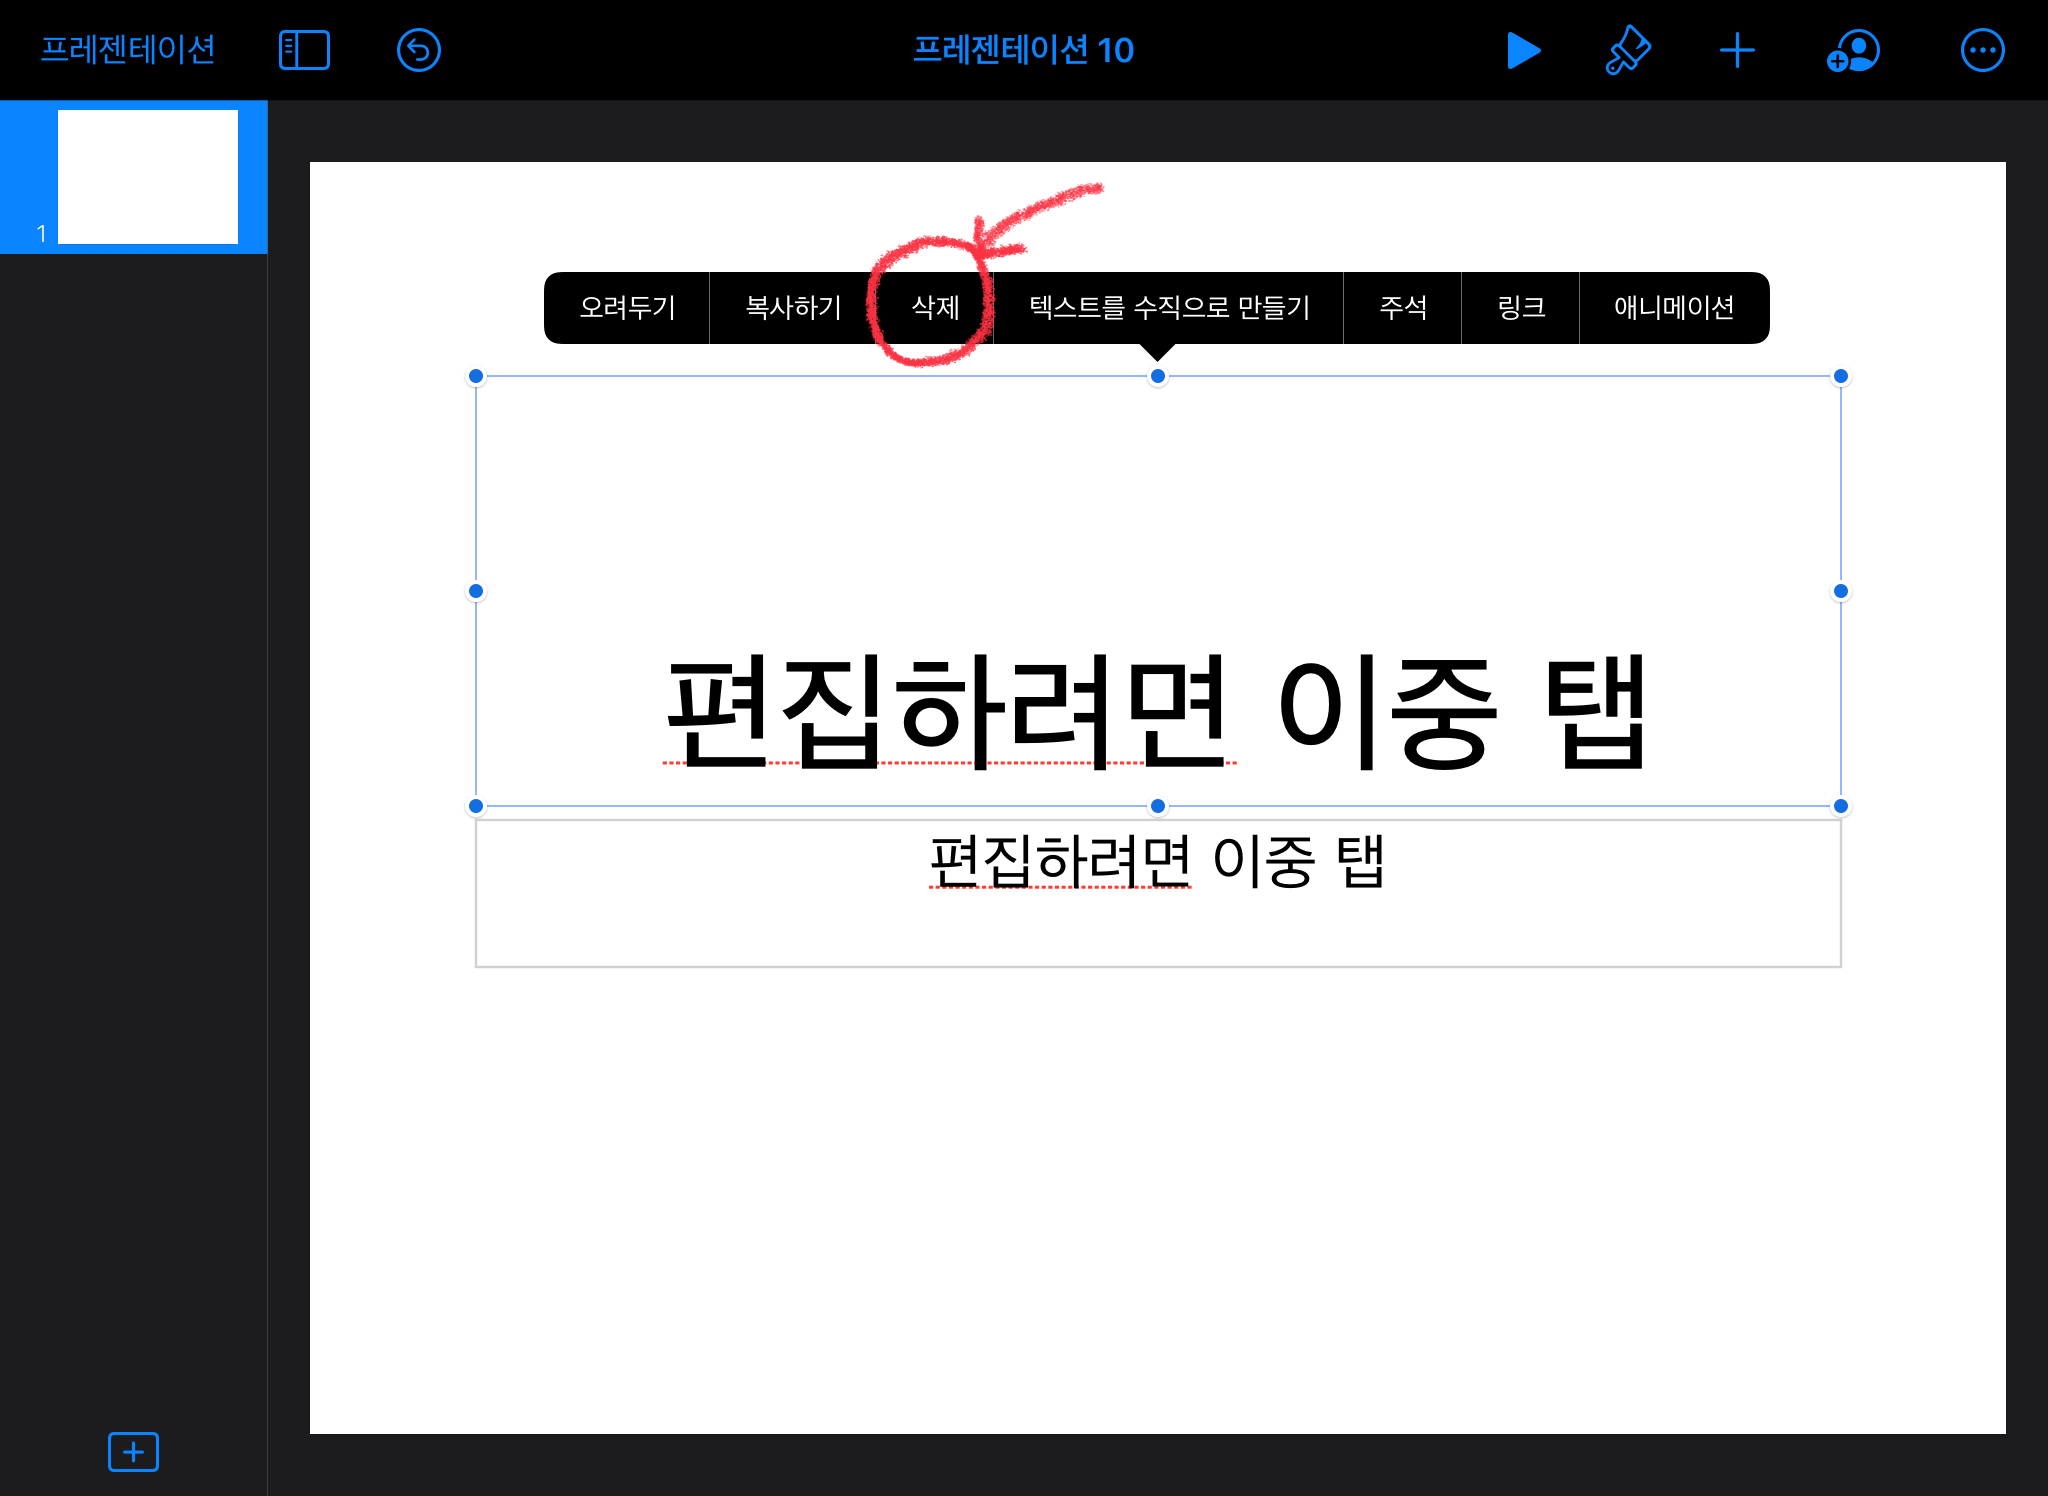Choose 삭제 in the context menu
The width and height of the screenshot is (2048, 1496).
(x=936, y=308)
